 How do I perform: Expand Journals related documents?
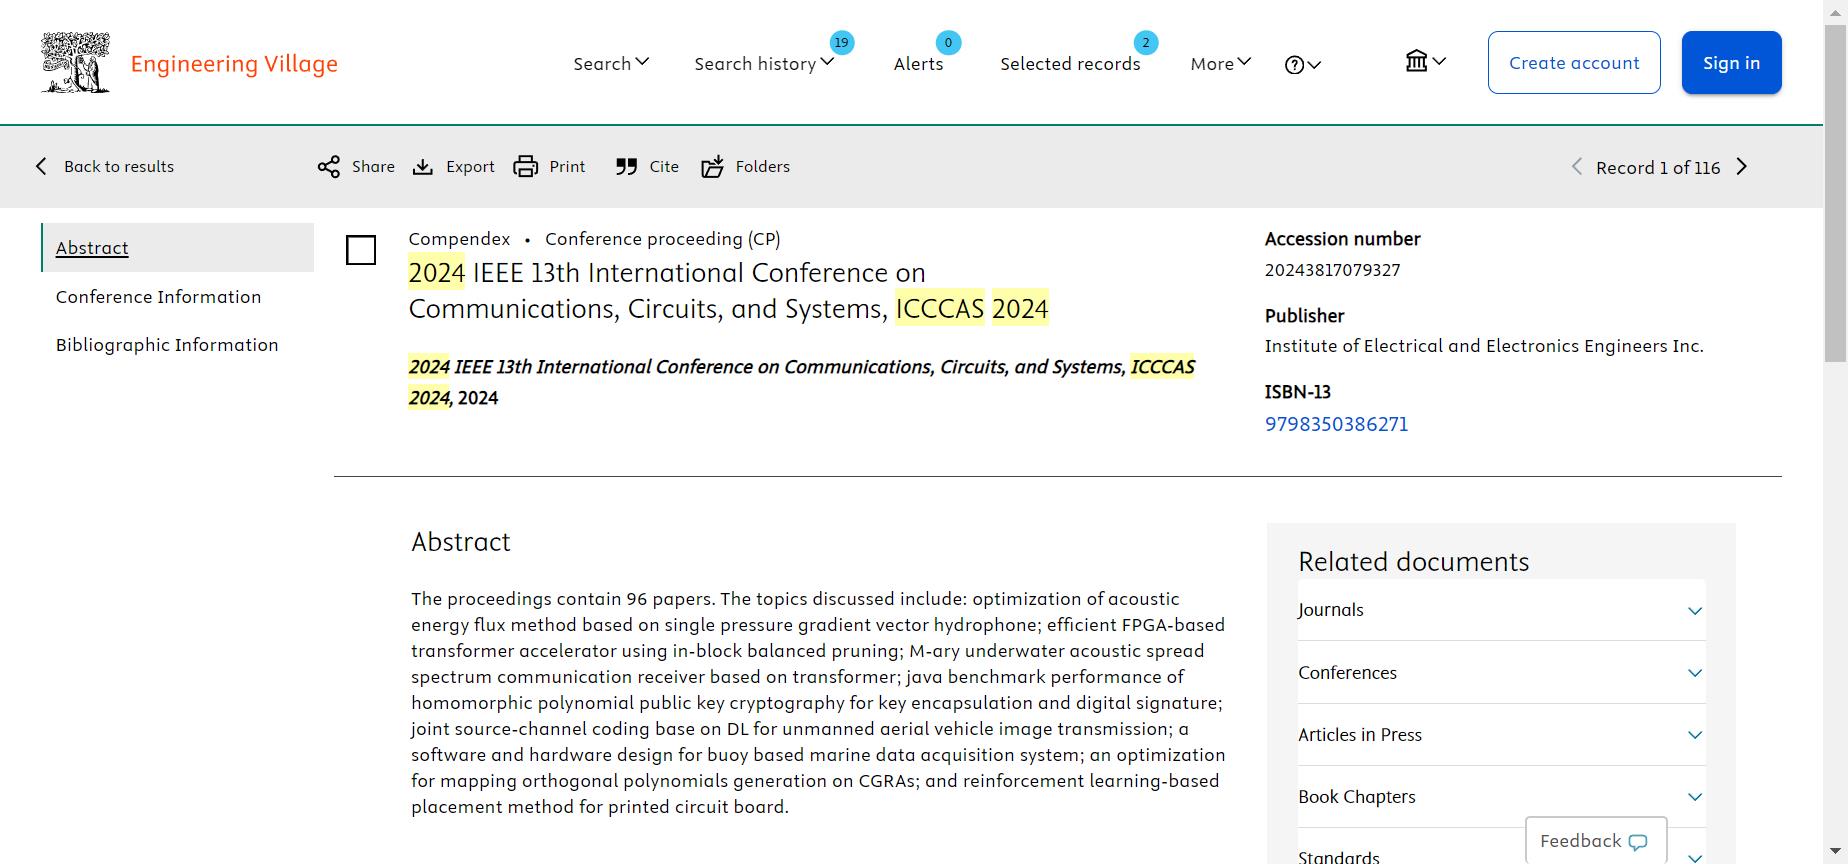click(x=1501, y=610)
